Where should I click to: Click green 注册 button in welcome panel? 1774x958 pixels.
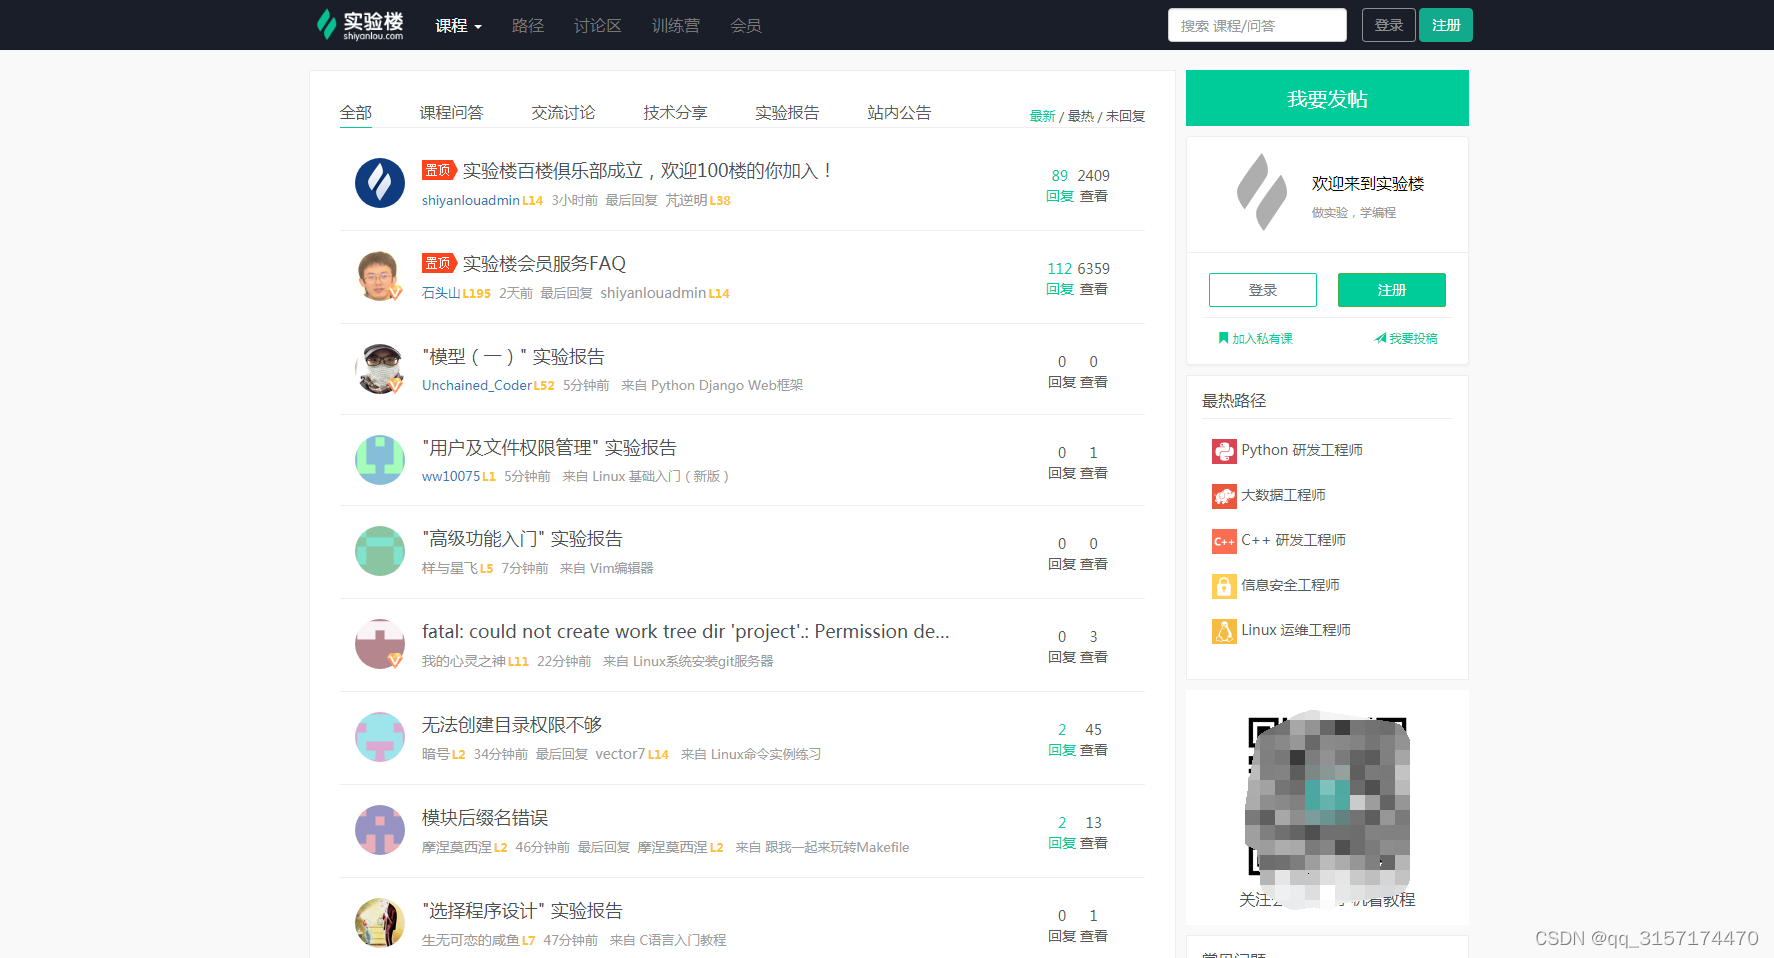[x=1392, y=290]
